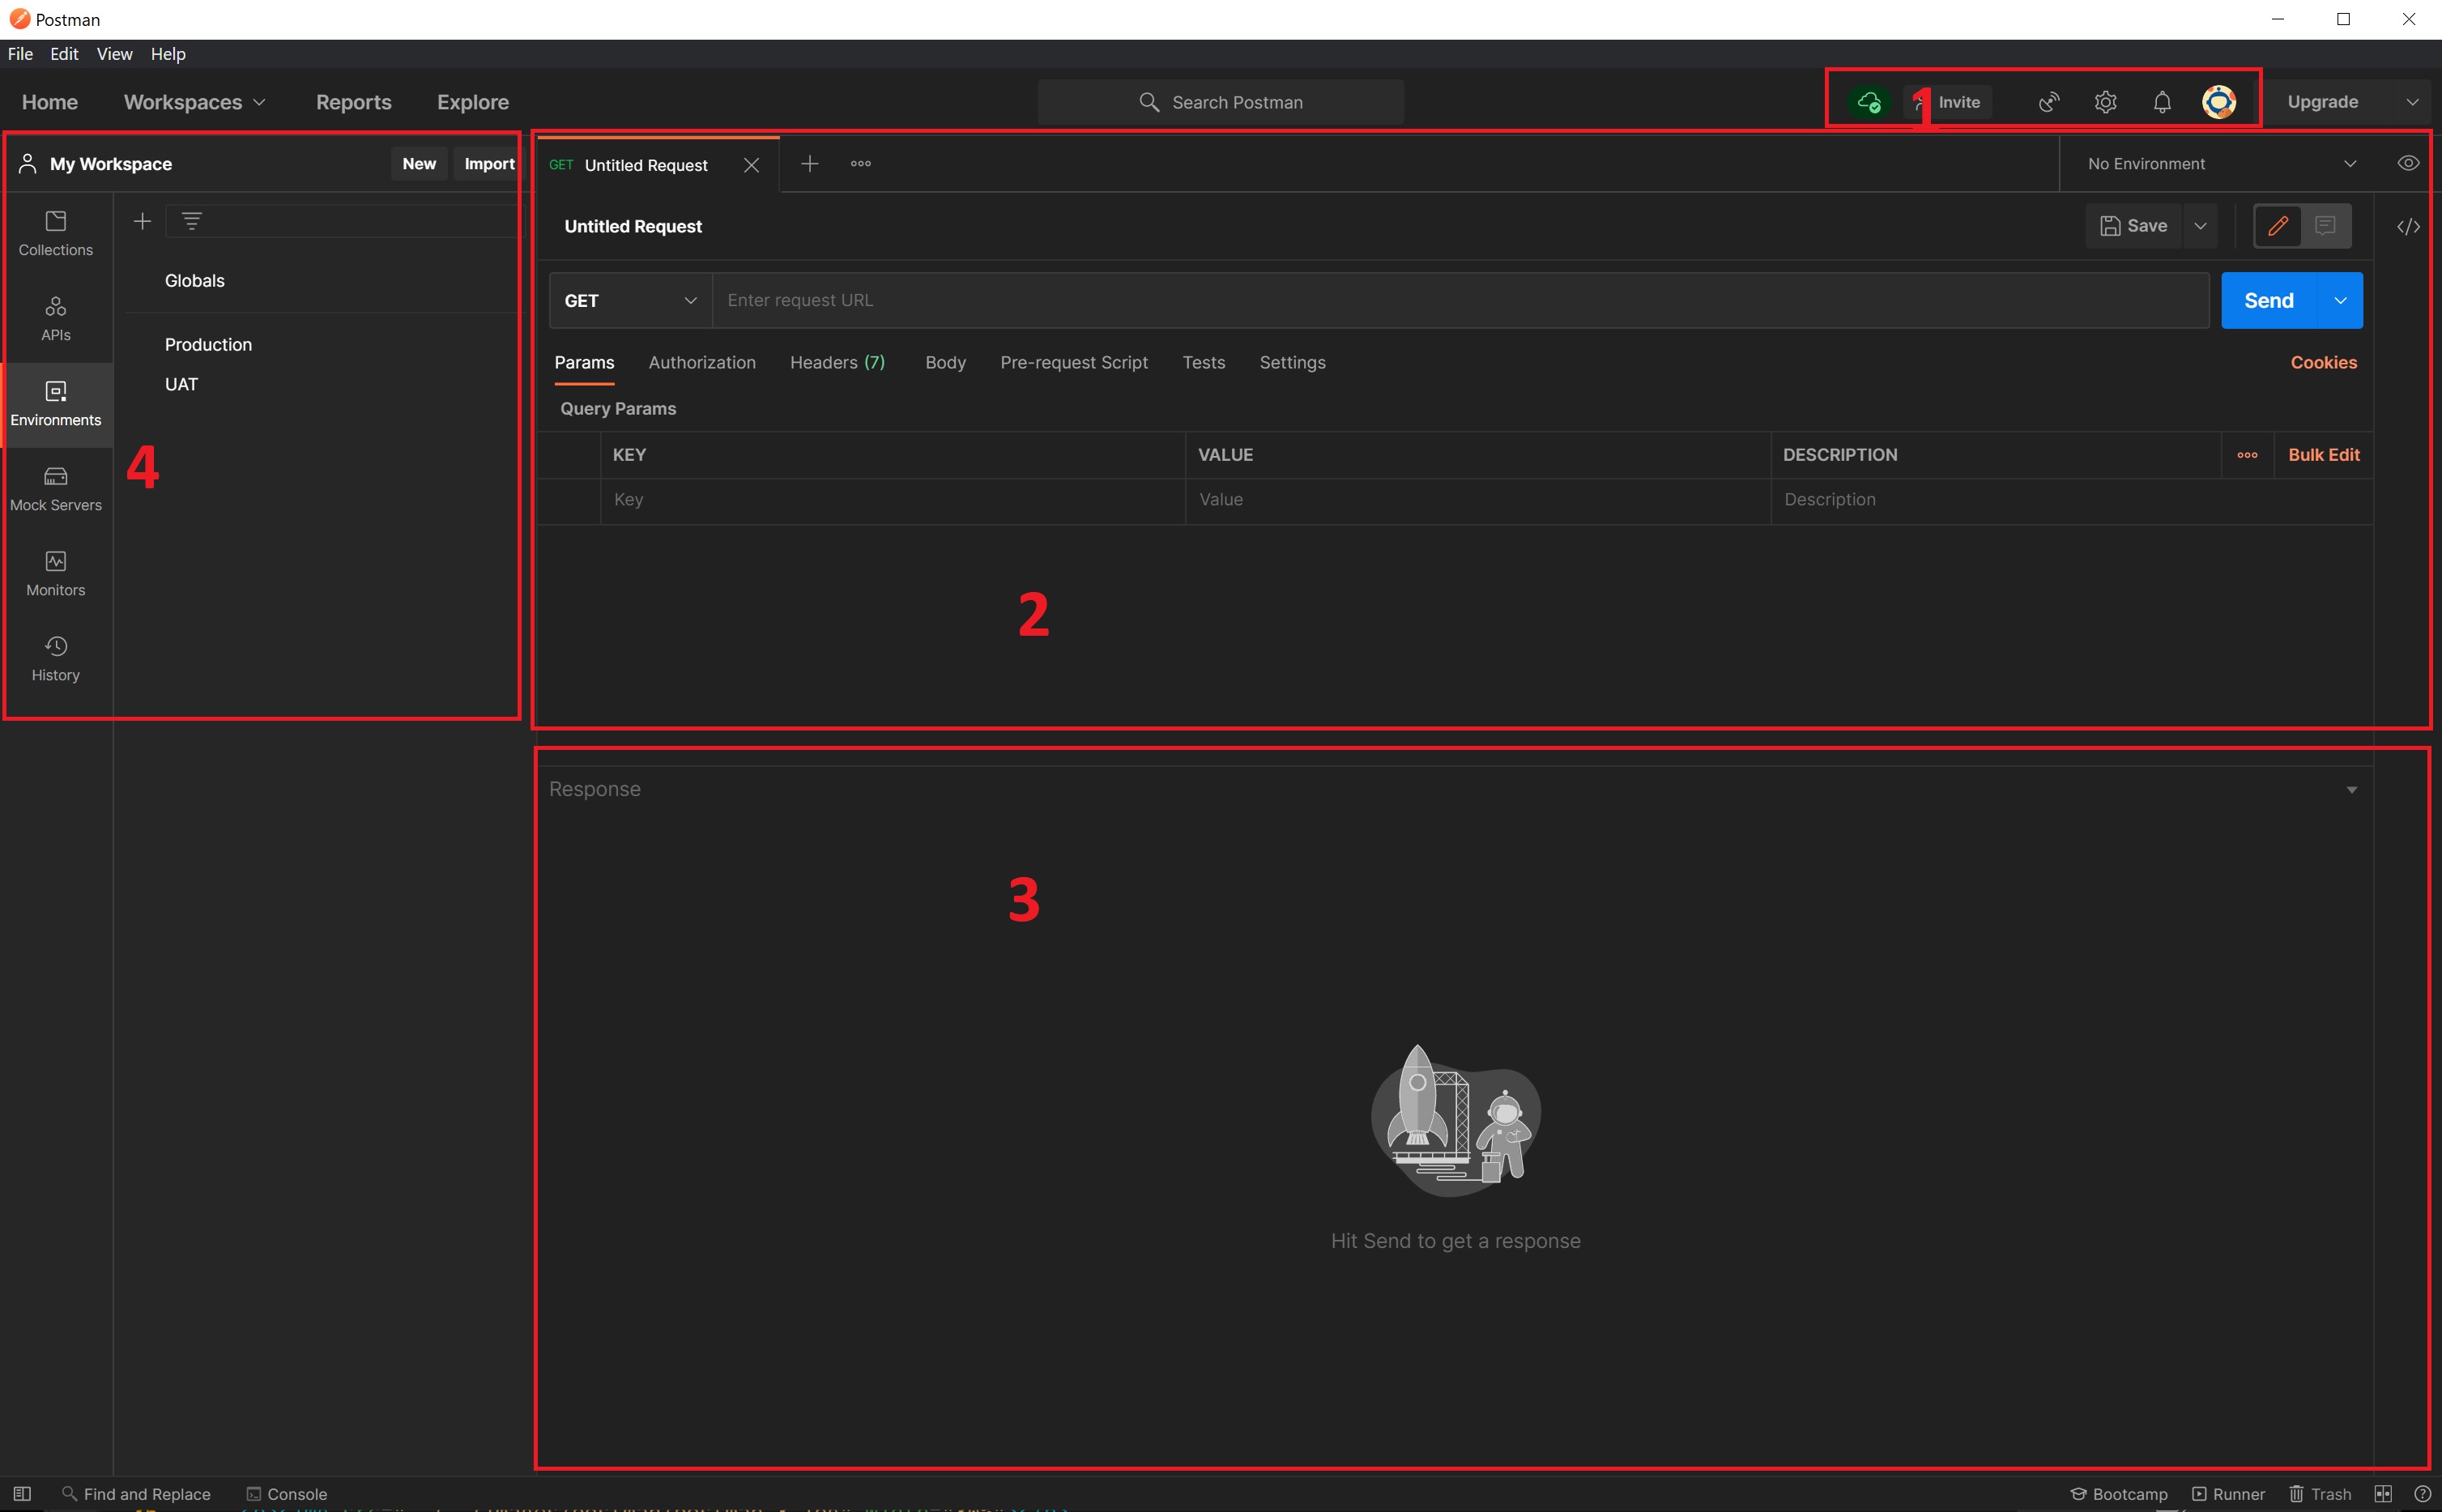Open the code snippet panel icon
The image size is (2442, 1512).
(2408, 227)
